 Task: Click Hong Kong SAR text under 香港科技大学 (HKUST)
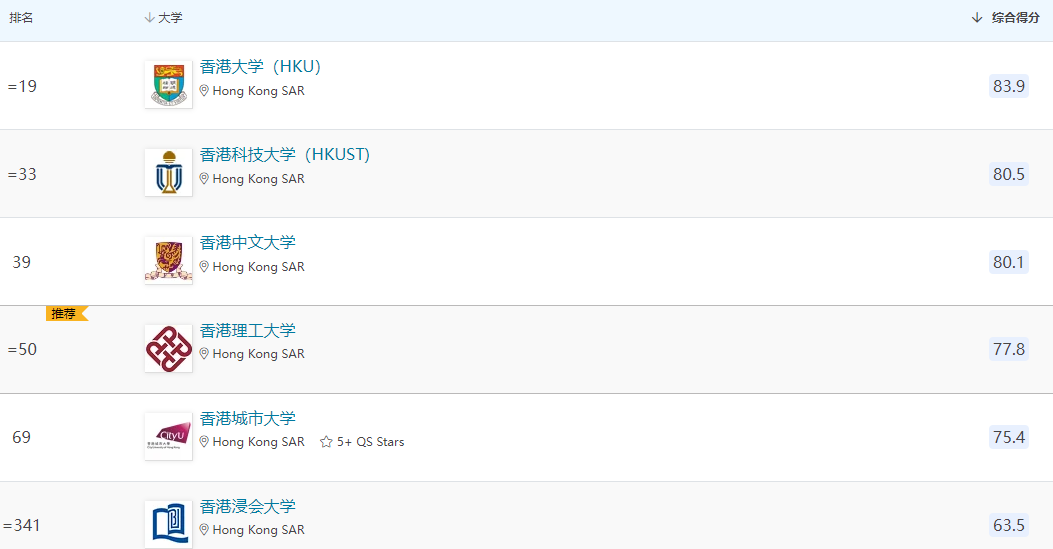pos(259,179)
